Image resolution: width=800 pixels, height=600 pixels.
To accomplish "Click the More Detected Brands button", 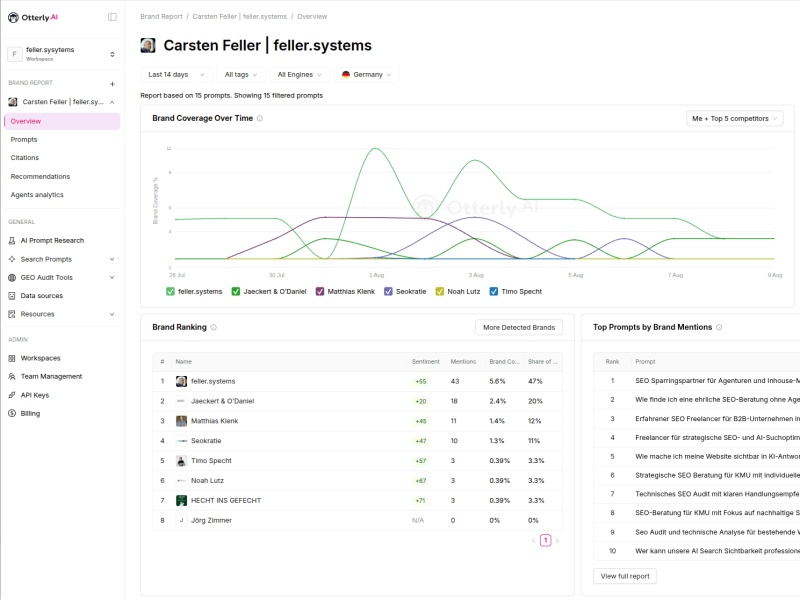I will click(519, 328).
